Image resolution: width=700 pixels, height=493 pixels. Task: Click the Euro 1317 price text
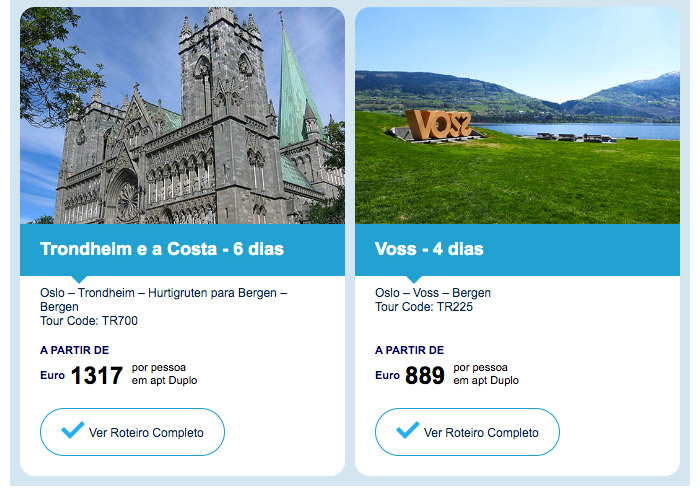coord(81,375)
